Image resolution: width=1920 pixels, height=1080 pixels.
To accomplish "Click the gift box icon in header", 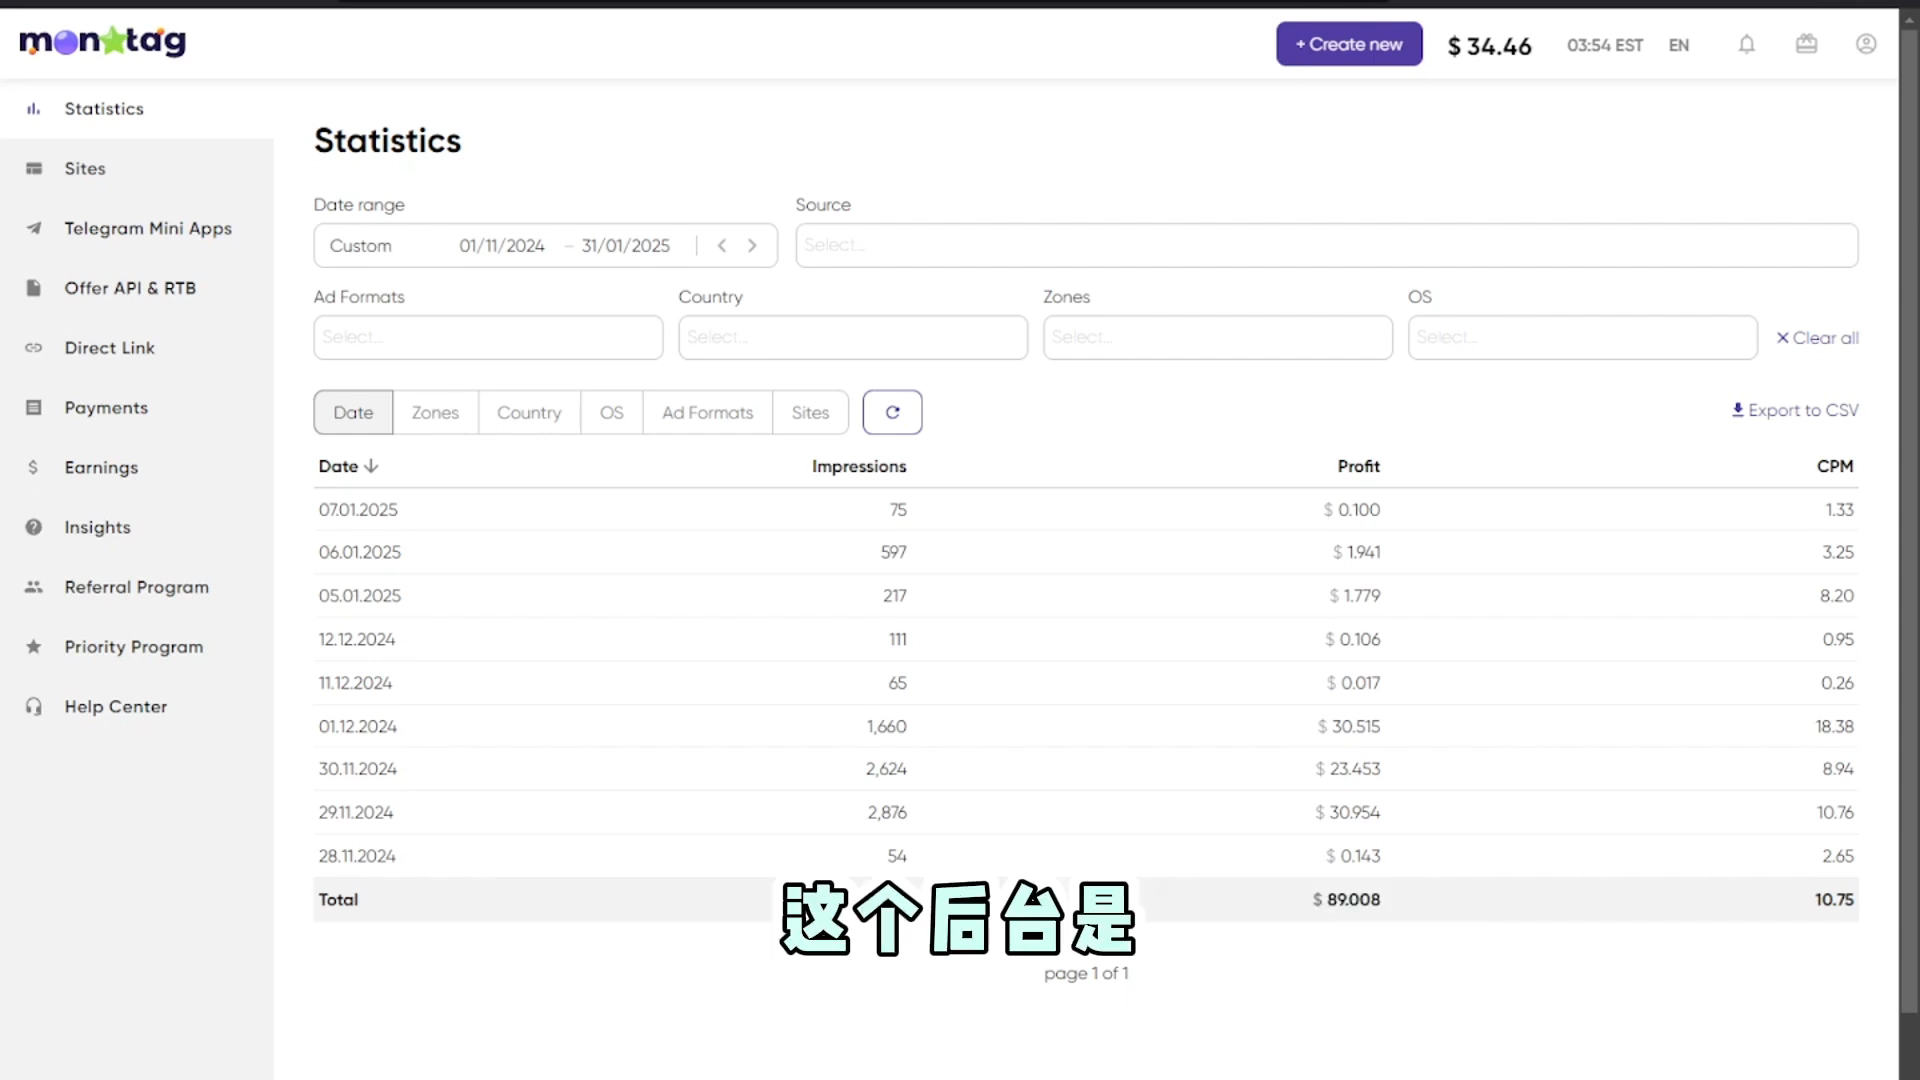I will pyautogui.click(x=1806, y=44).
